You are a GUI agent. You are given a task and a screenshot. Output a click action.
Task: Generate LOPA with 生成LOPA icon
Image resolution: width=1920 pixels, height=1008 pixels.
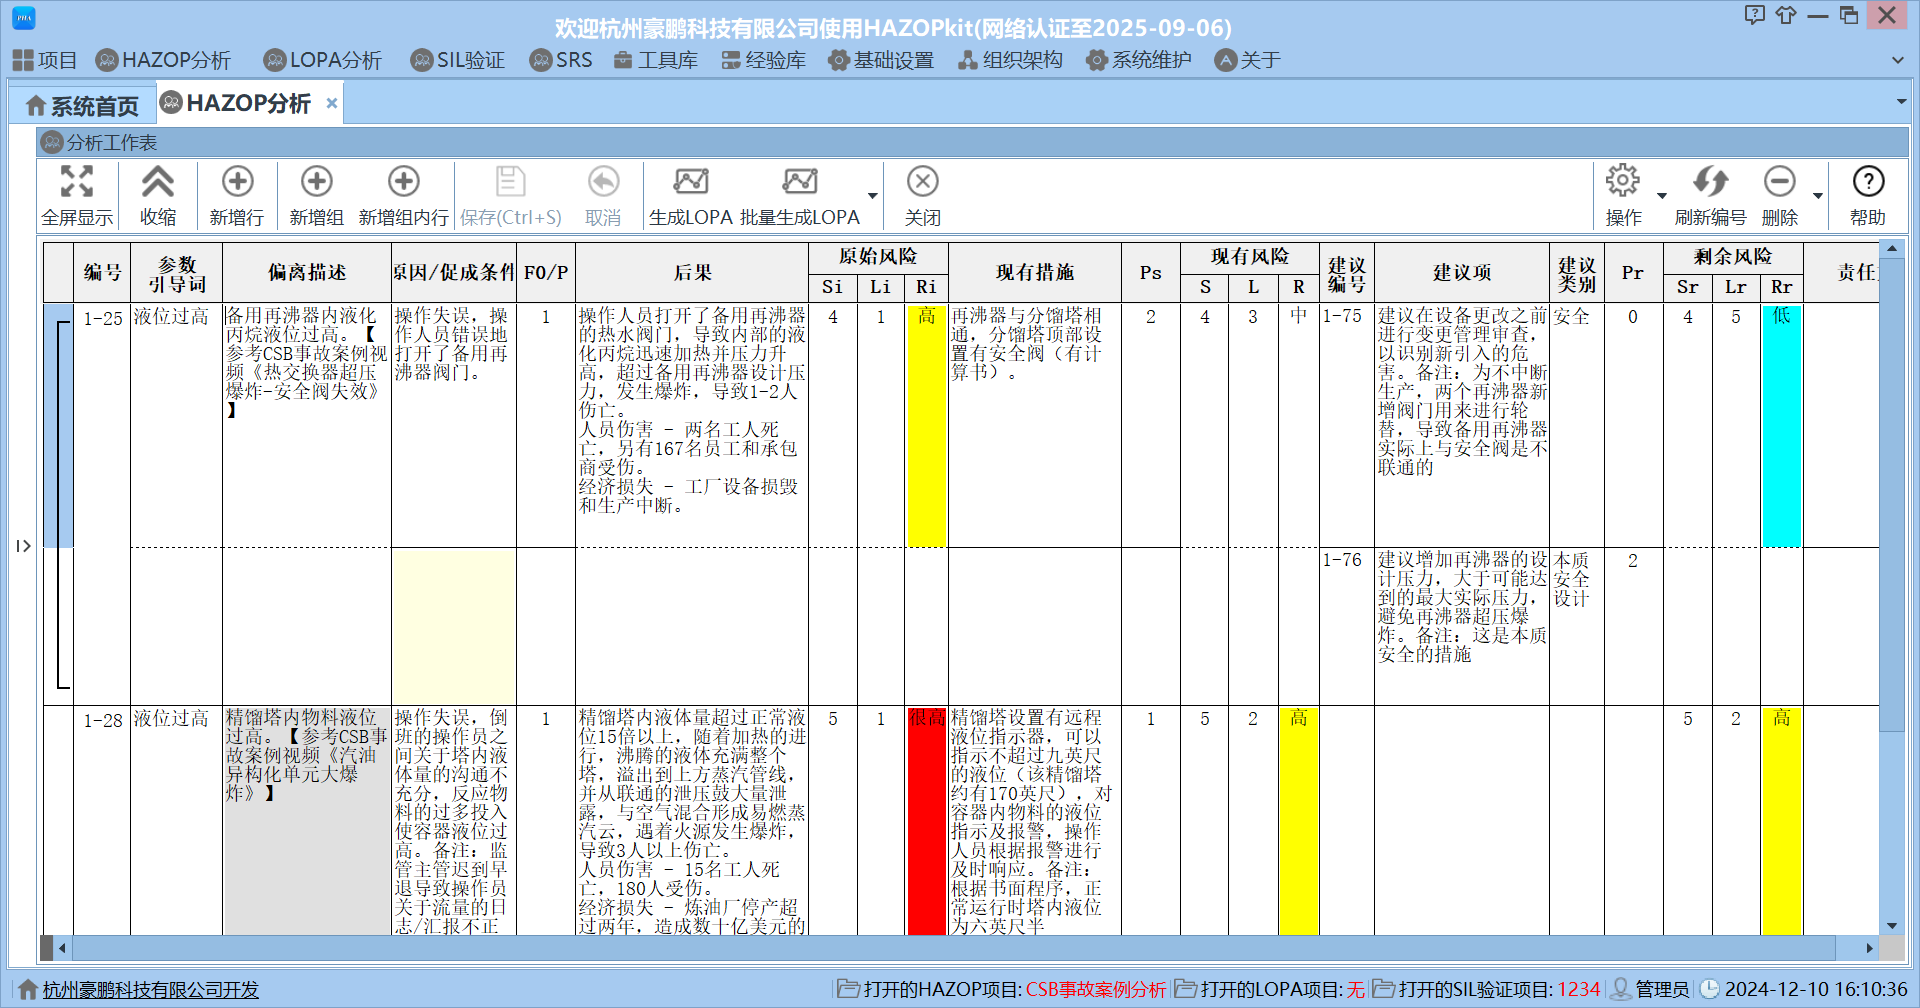691,182
